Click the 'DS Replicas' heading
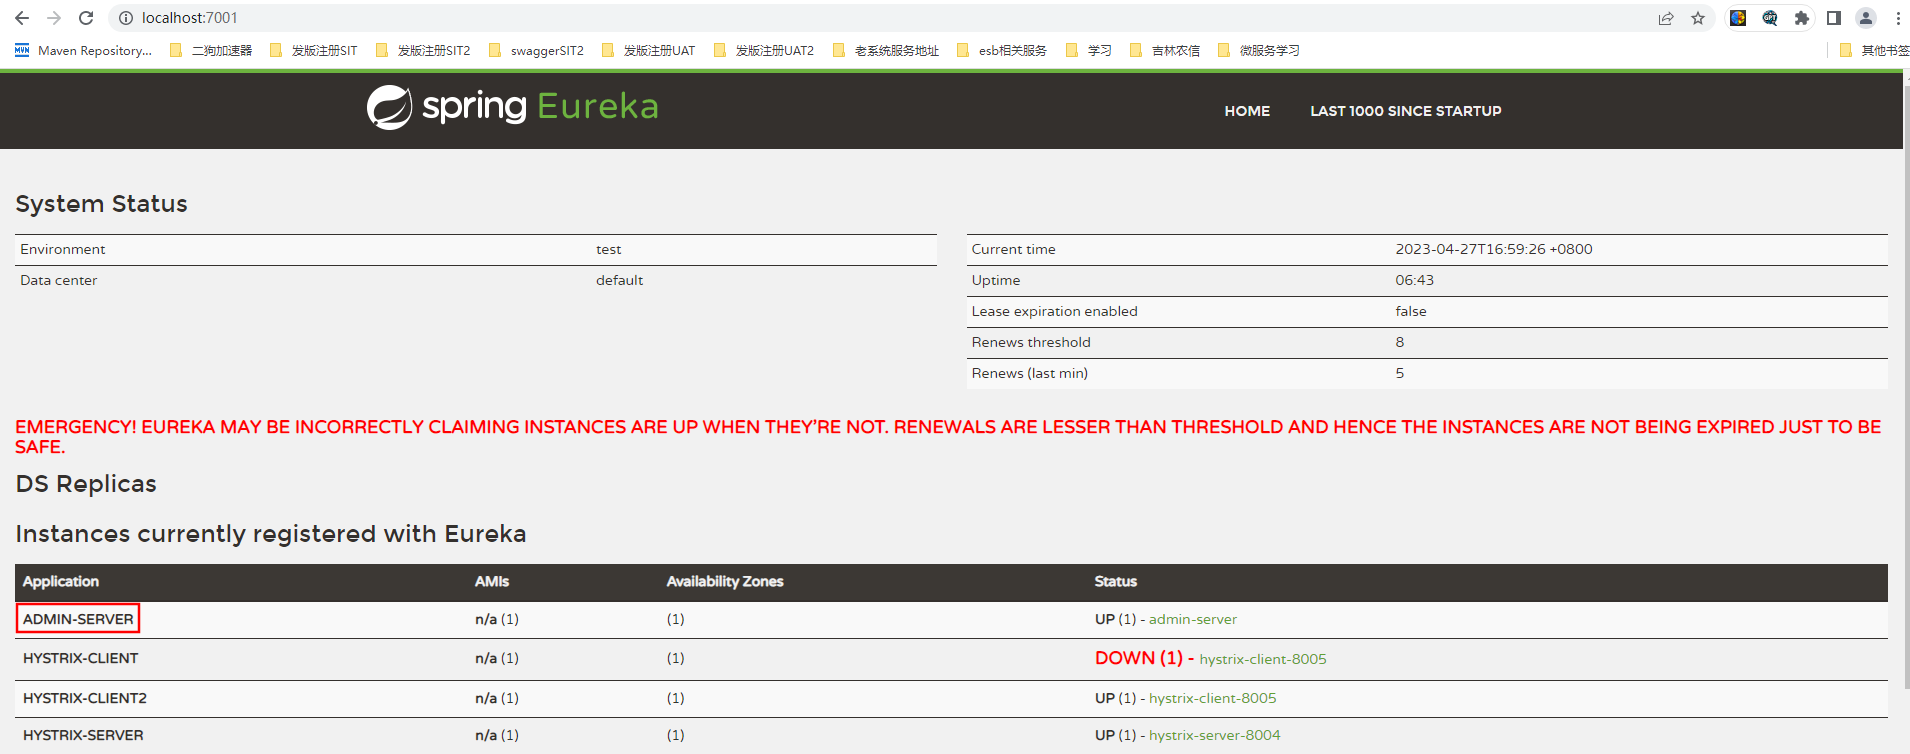 86,484
